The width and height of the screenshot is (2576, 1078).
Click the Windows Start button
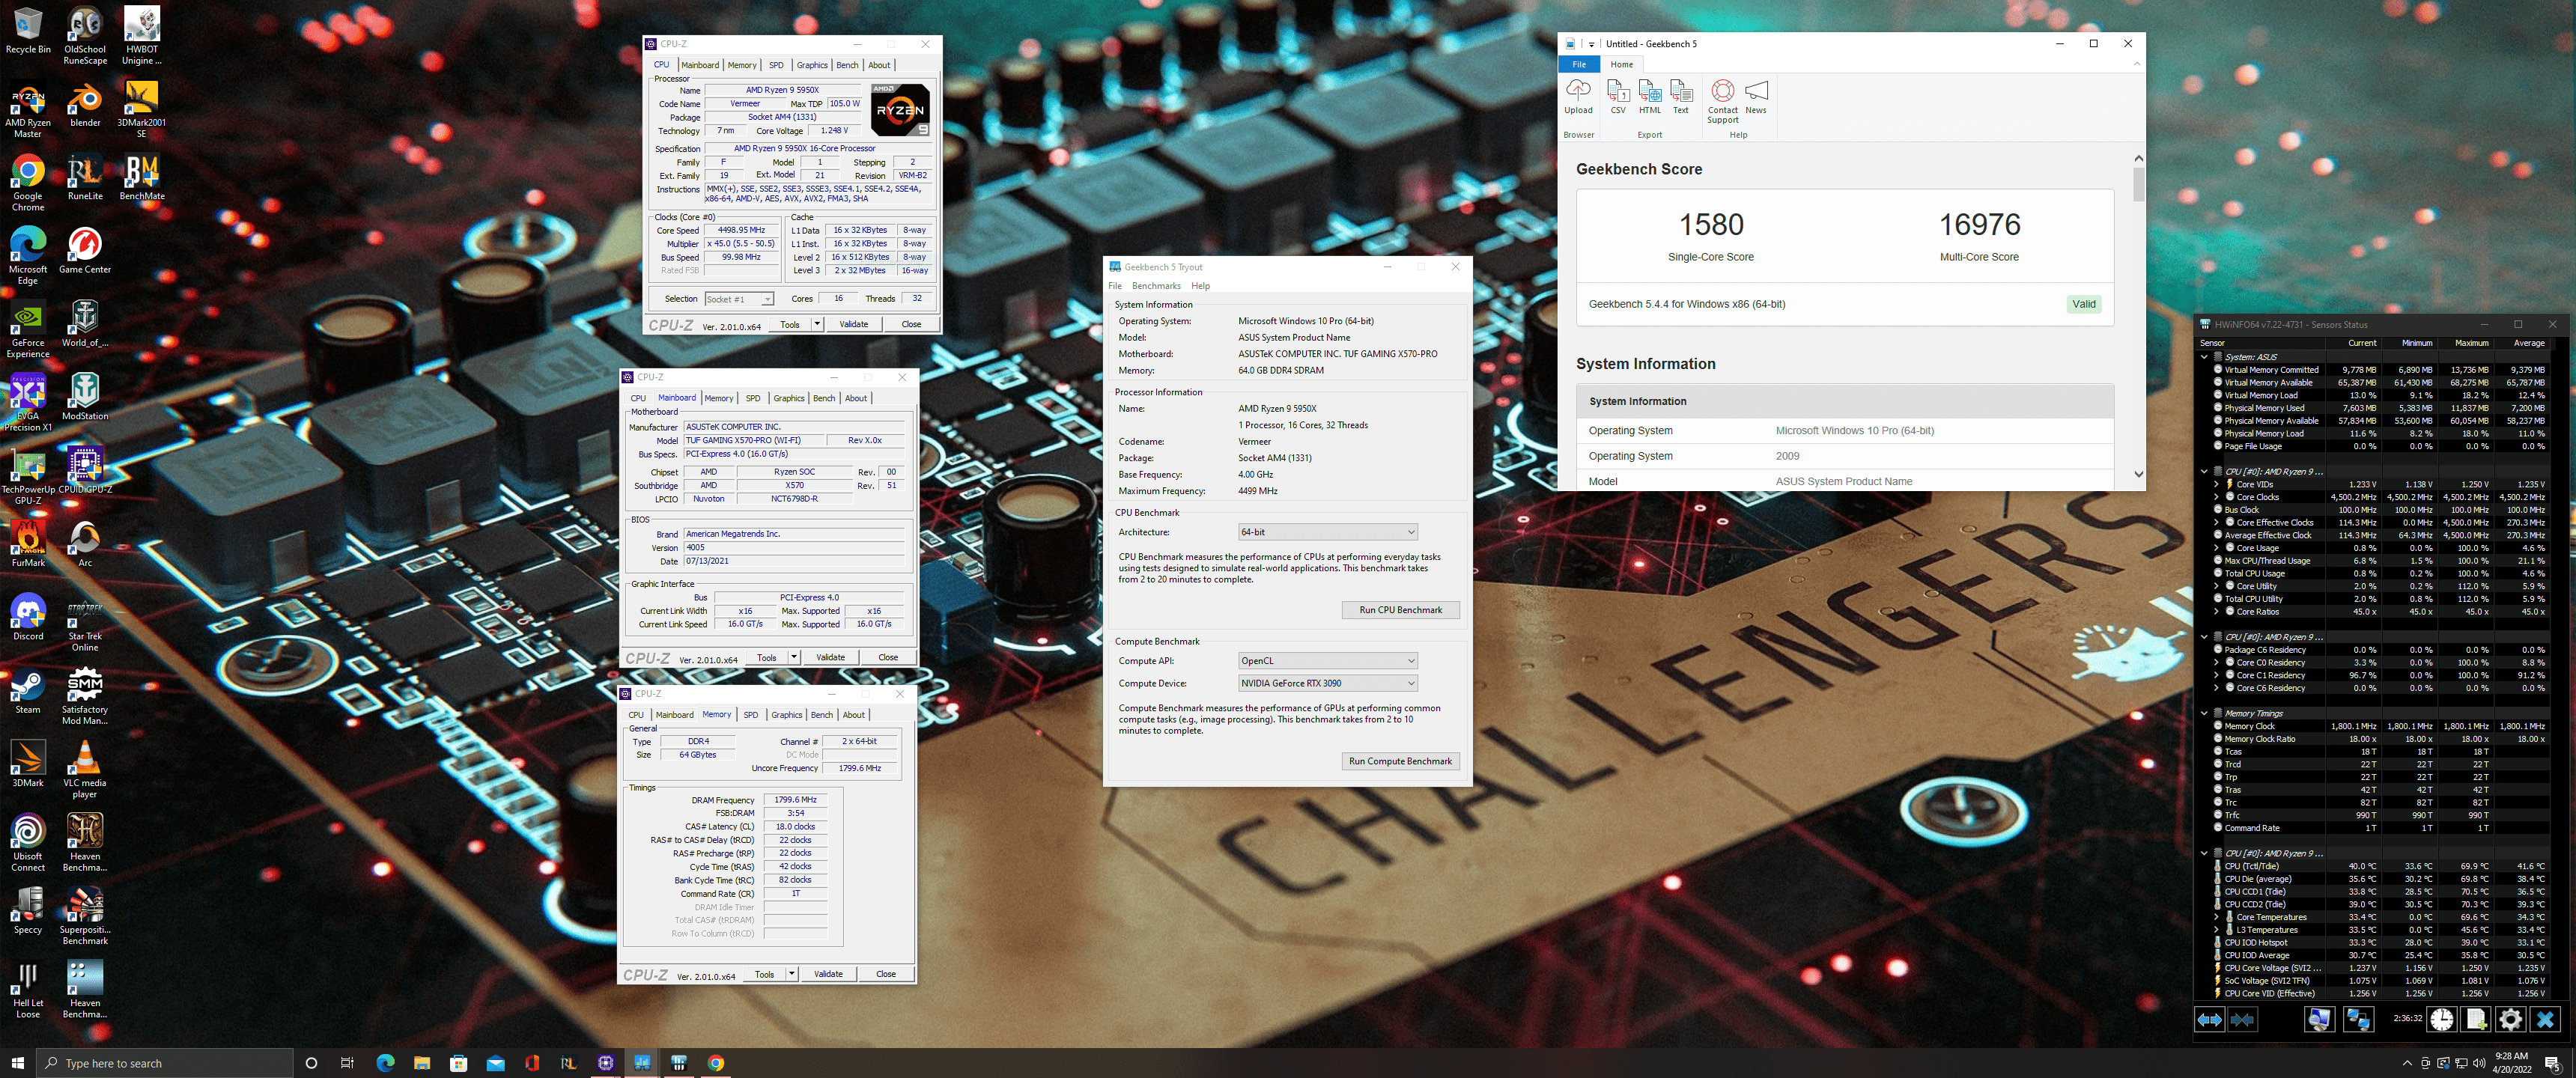click(x=17, y=1063)
